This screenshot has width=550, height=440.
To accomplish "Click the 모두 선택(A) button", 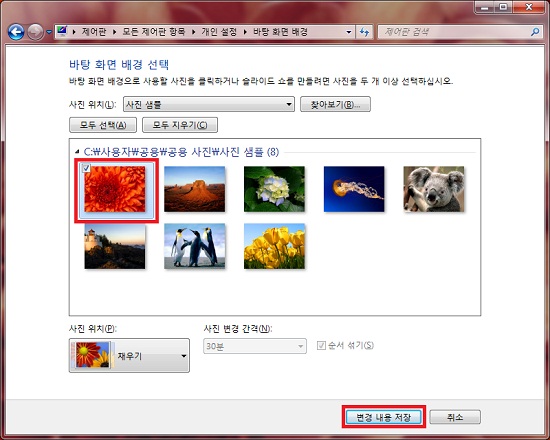I will click(103, 125).
